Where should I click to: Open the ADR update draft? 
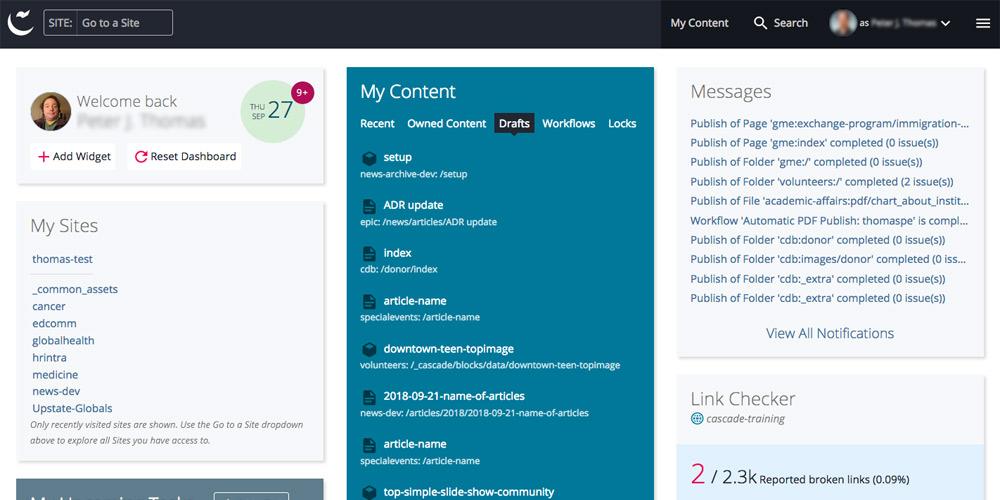coord(413,205)
